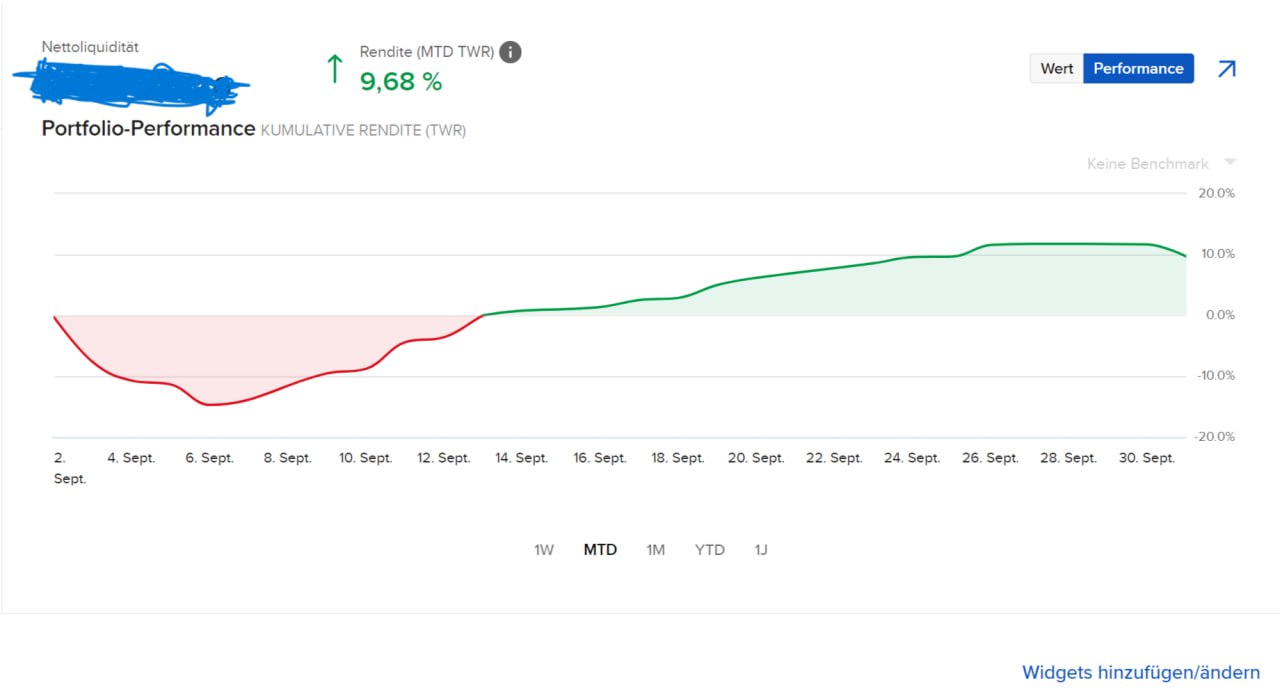The image size is (1280, 699).
Task: Open the chart with the diagonal arrow icon
Action: tap(1226, 69)
